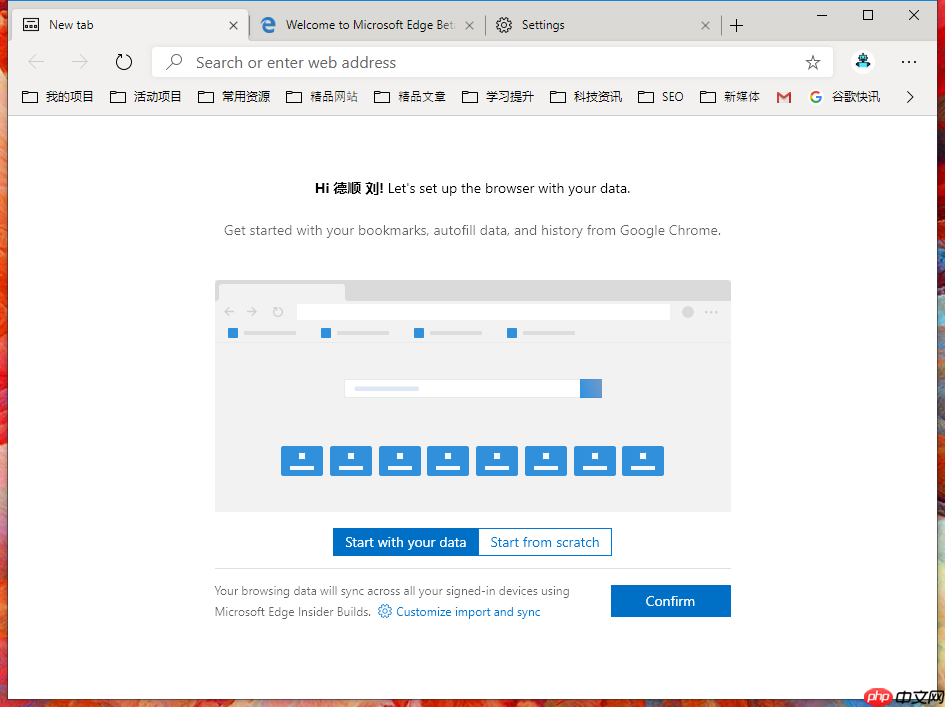Open the 科技资讯 bookmarks folder
Screen dimensions: 945x707
point(590,96)
